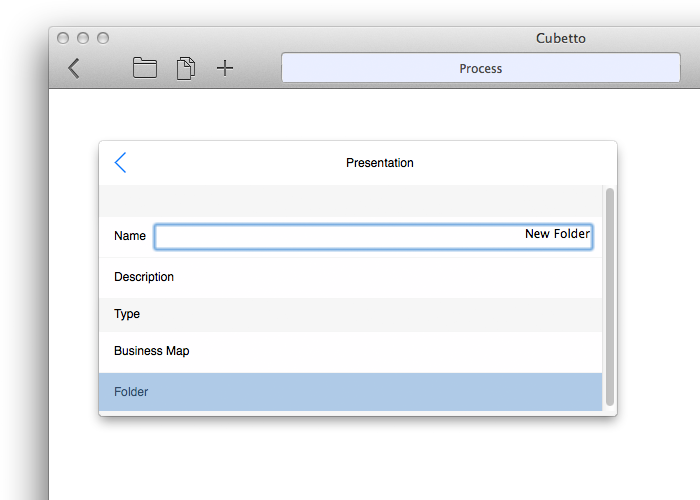Click the gray header strip above Name
The width and height of the screenshot is (700, 500).
350,201
